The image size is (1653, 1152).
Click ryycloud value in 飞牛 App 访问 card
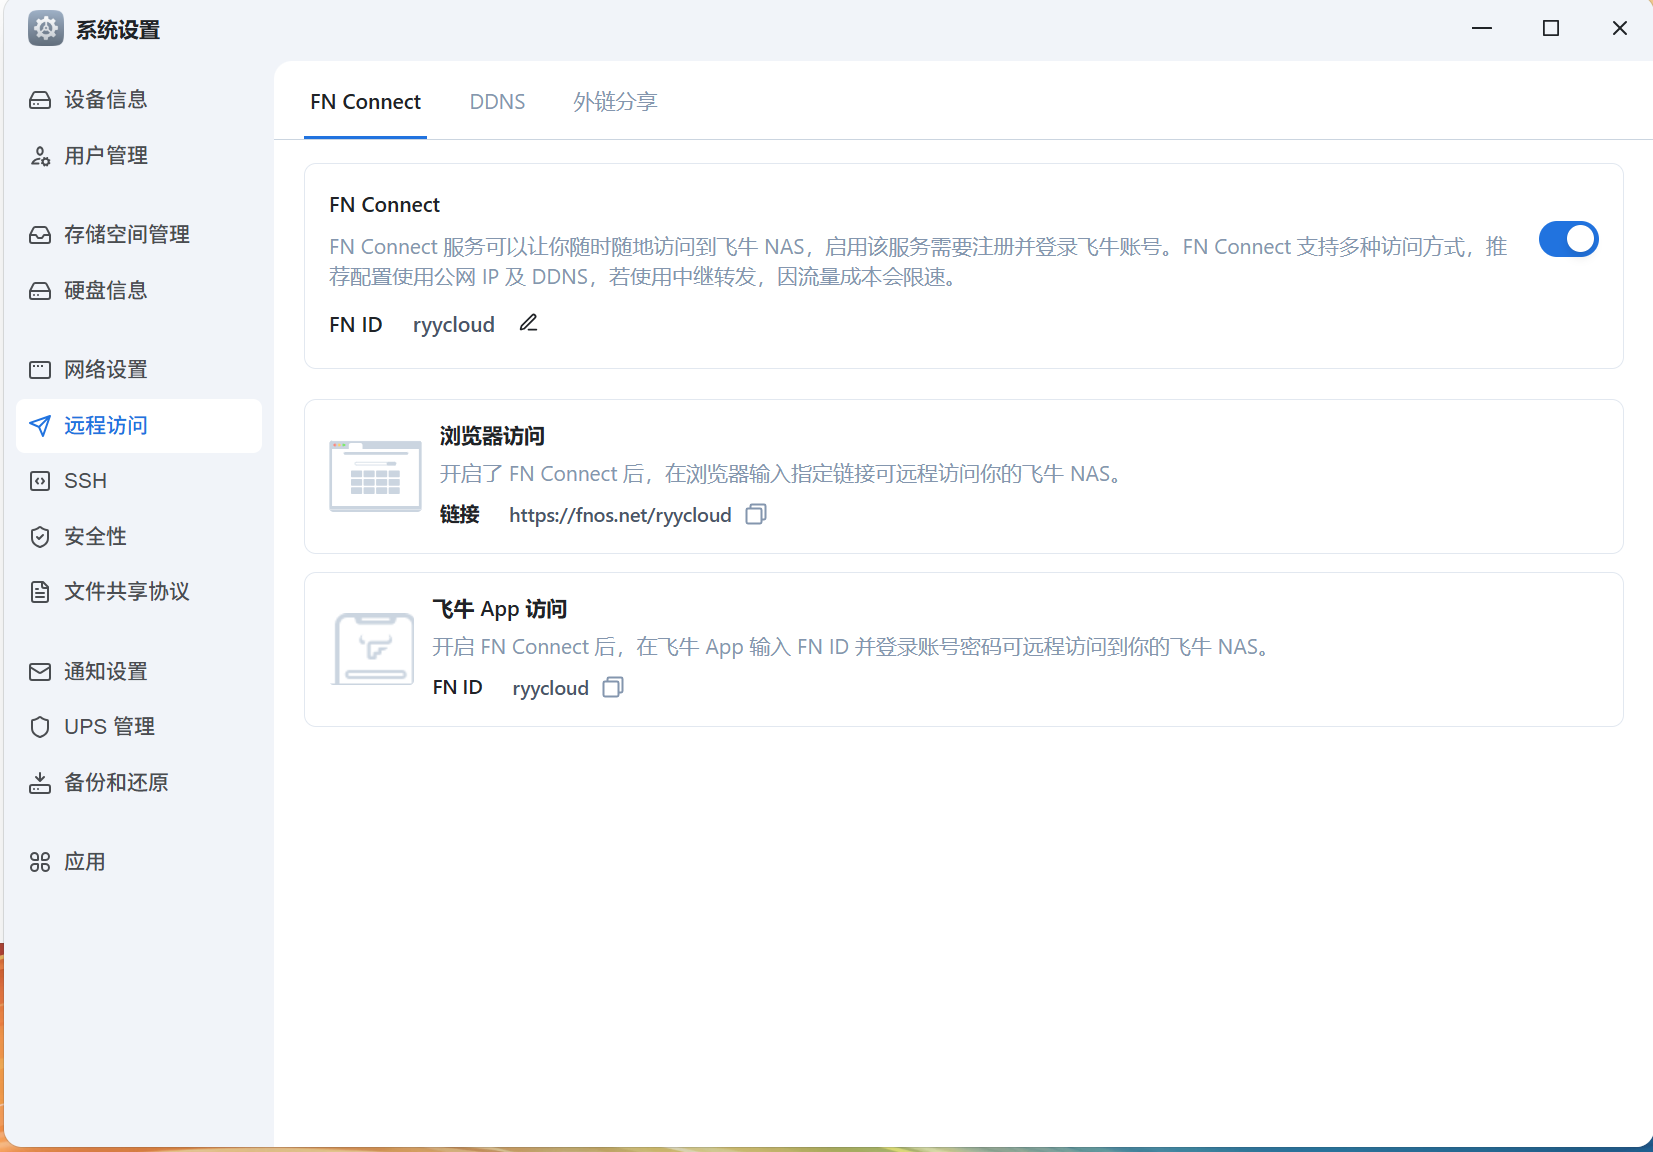click(550, 688)
